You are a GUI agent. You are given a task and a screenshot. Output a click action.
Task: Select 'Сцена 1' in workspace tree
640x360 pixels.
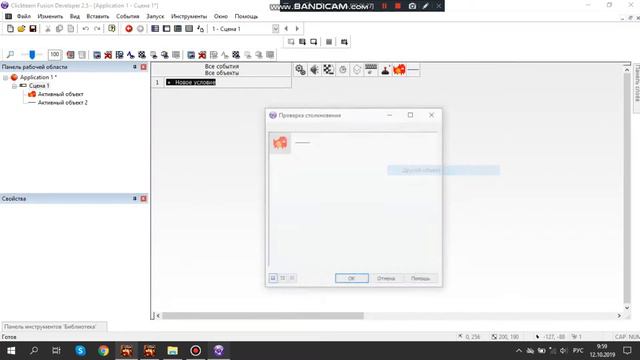click(39, 86)
